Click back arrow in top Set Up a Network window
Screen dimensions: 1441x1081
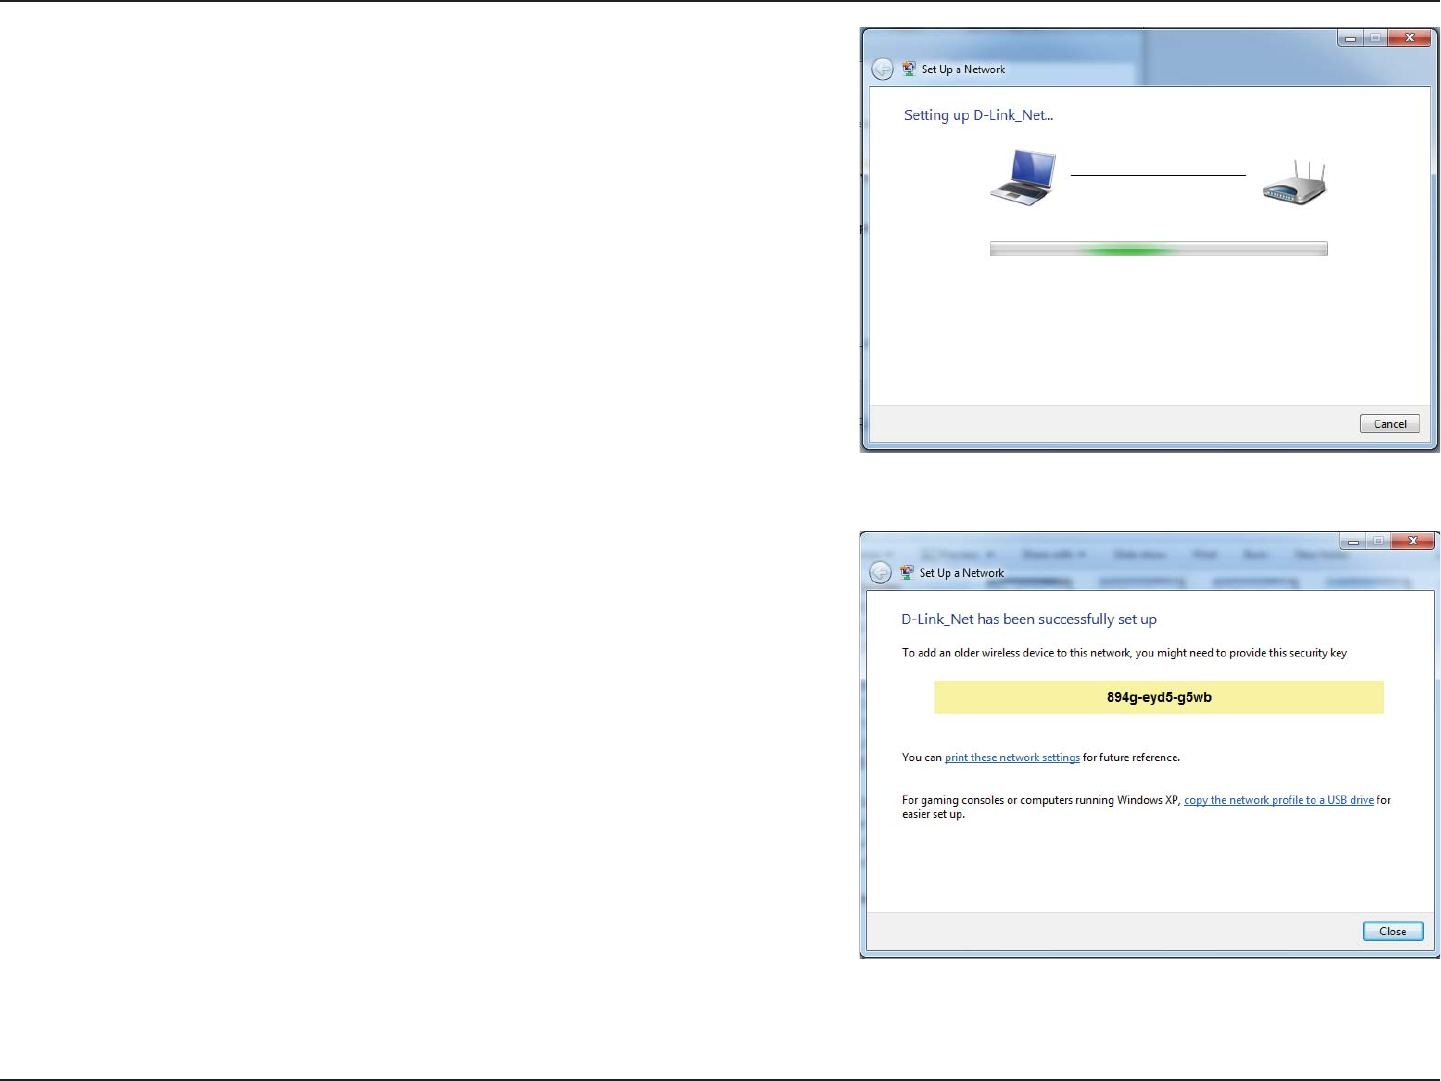click(882, 69)
